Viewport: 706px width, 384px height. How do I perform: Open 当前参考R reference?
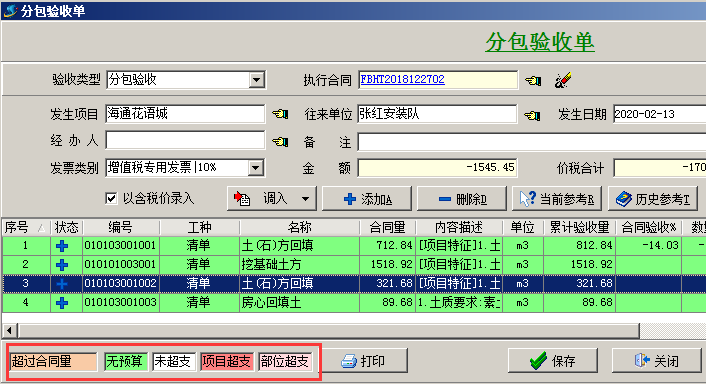pyautogui.click(x=557, y=199)
